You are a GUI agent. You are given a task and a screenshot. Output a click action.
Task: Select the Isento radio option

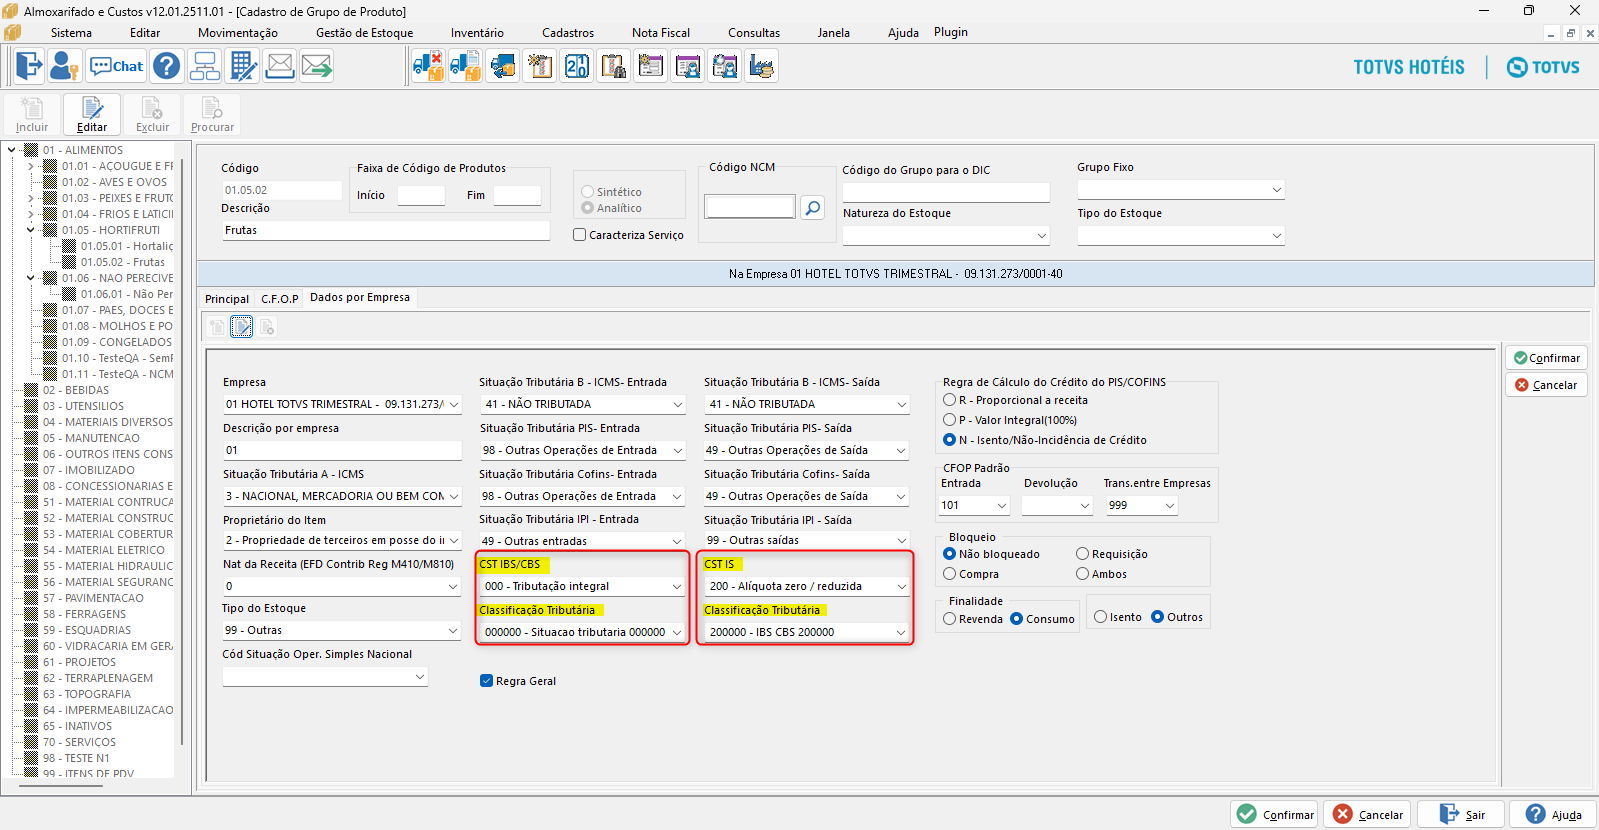tap(1100, 617)
